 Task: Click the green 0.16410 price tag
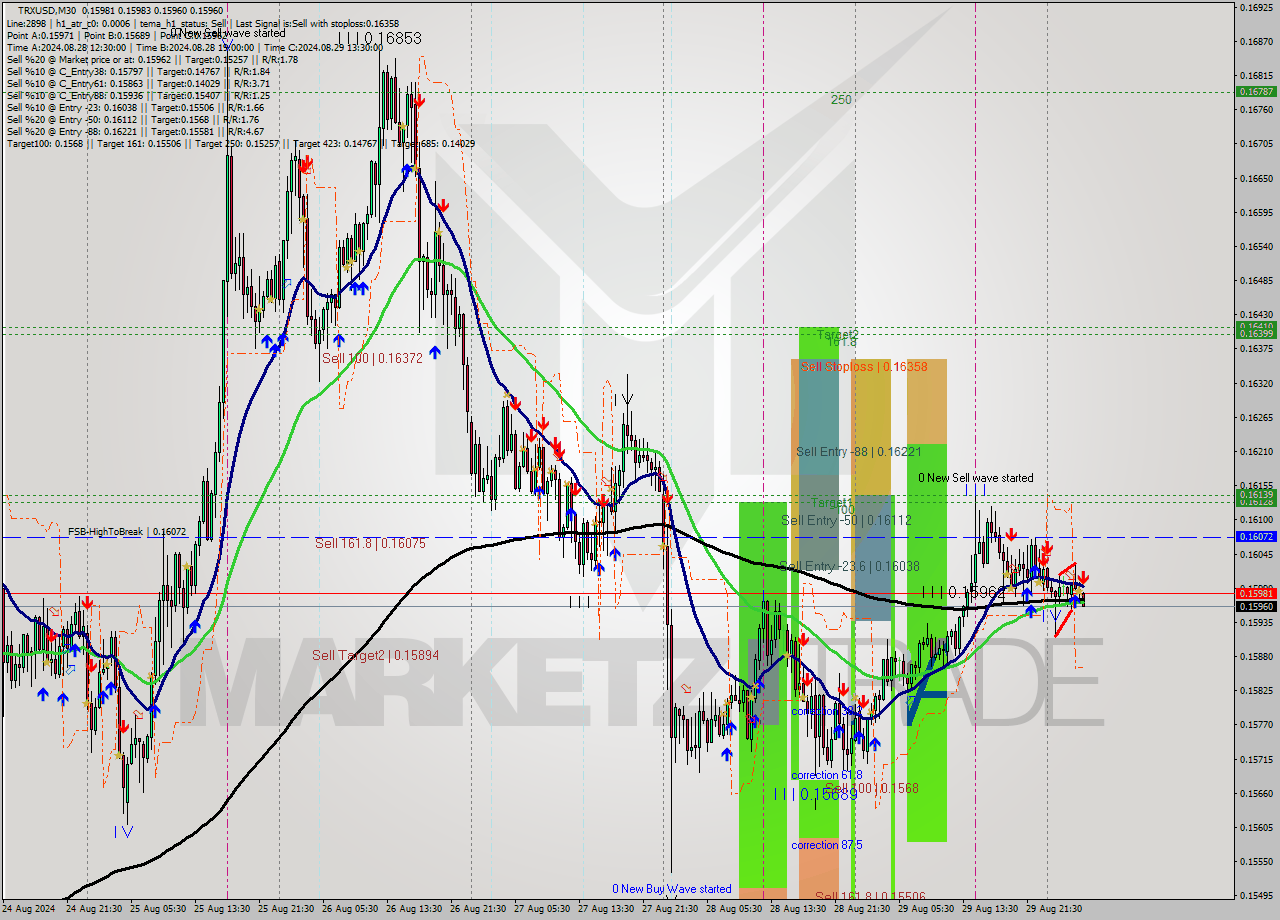click(1257, 327)
